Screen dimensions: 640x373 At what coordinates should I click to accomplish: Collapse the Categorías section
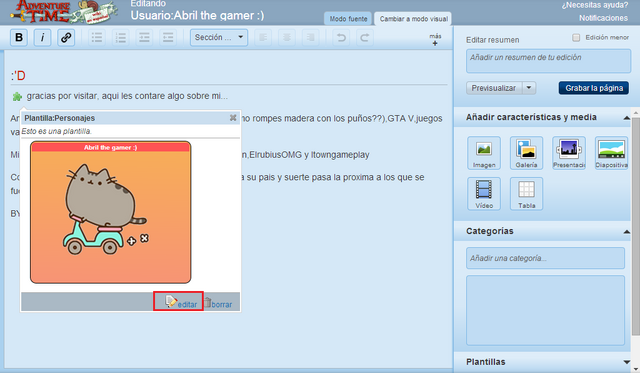tap(627, 231)
